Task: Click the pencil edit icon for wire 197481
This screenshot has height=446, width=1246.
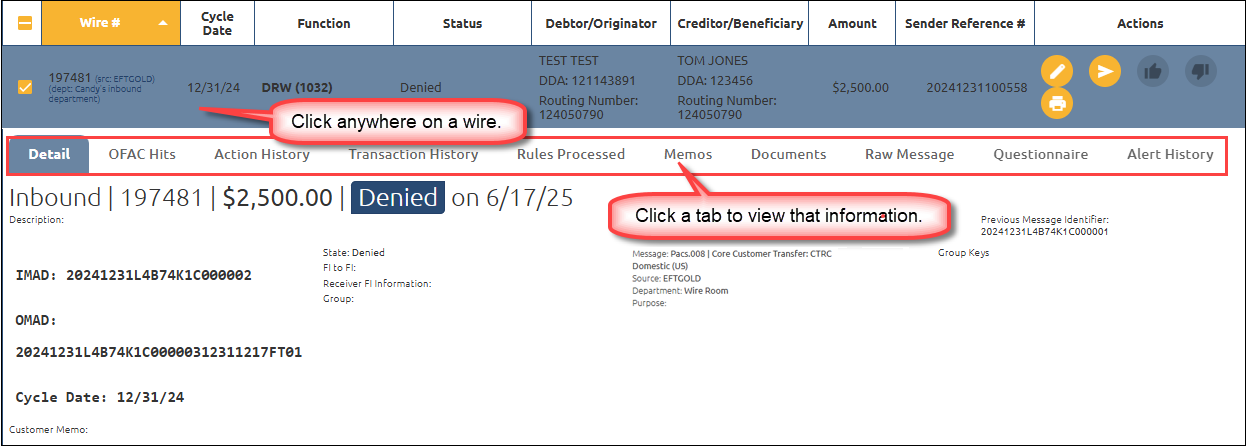Action: coord(1057,71)
